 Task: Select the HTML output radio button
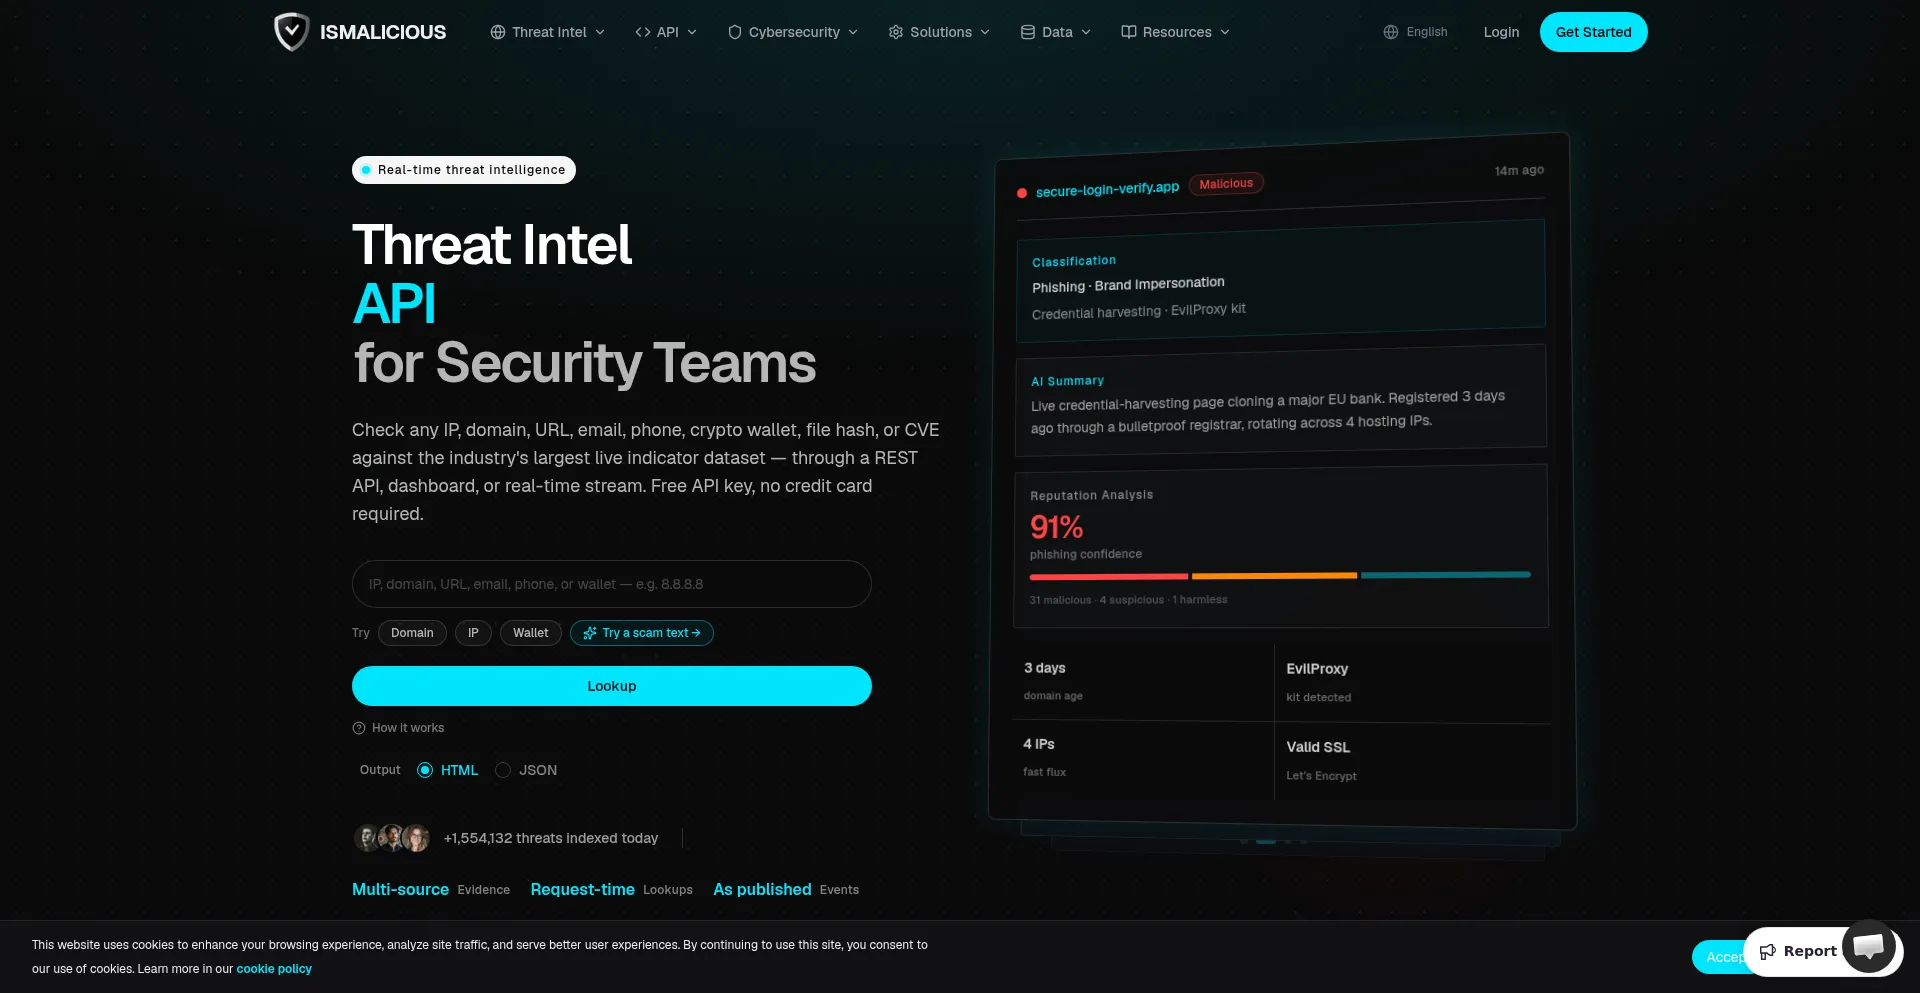pos(425,770)
